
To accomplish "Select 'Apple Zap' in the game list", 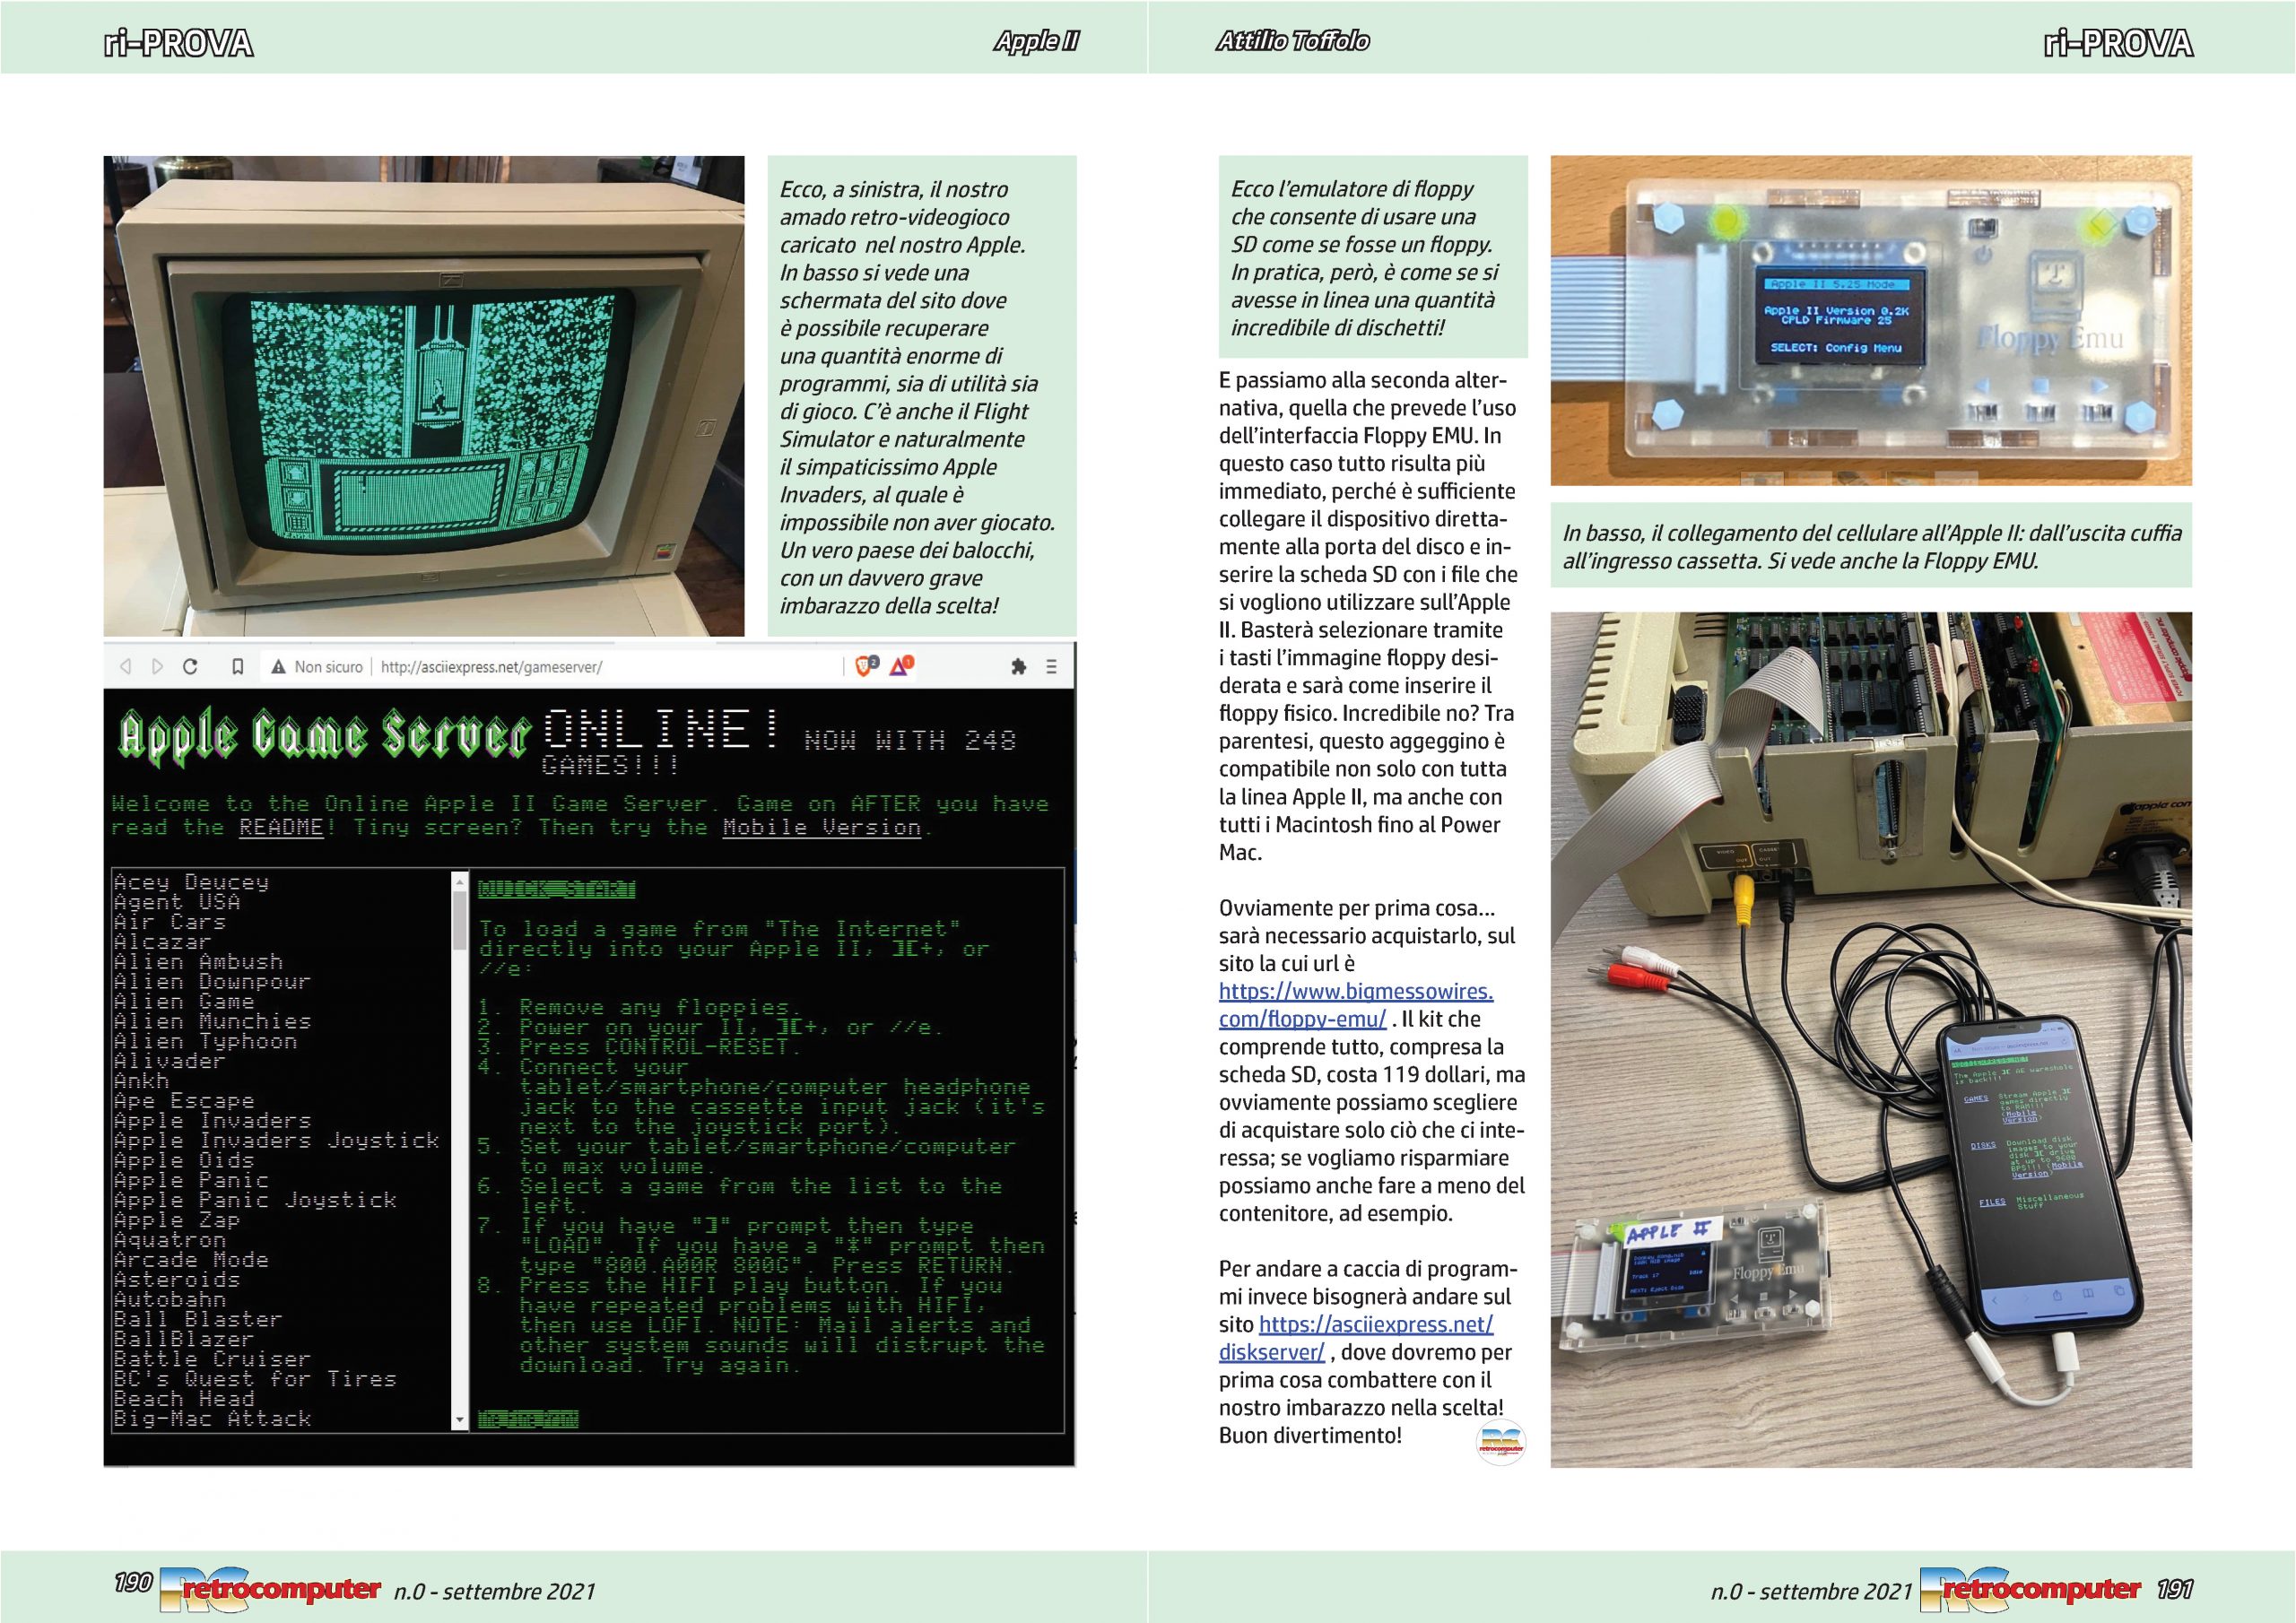I will pyautogui.click(x=176, y=1220).
